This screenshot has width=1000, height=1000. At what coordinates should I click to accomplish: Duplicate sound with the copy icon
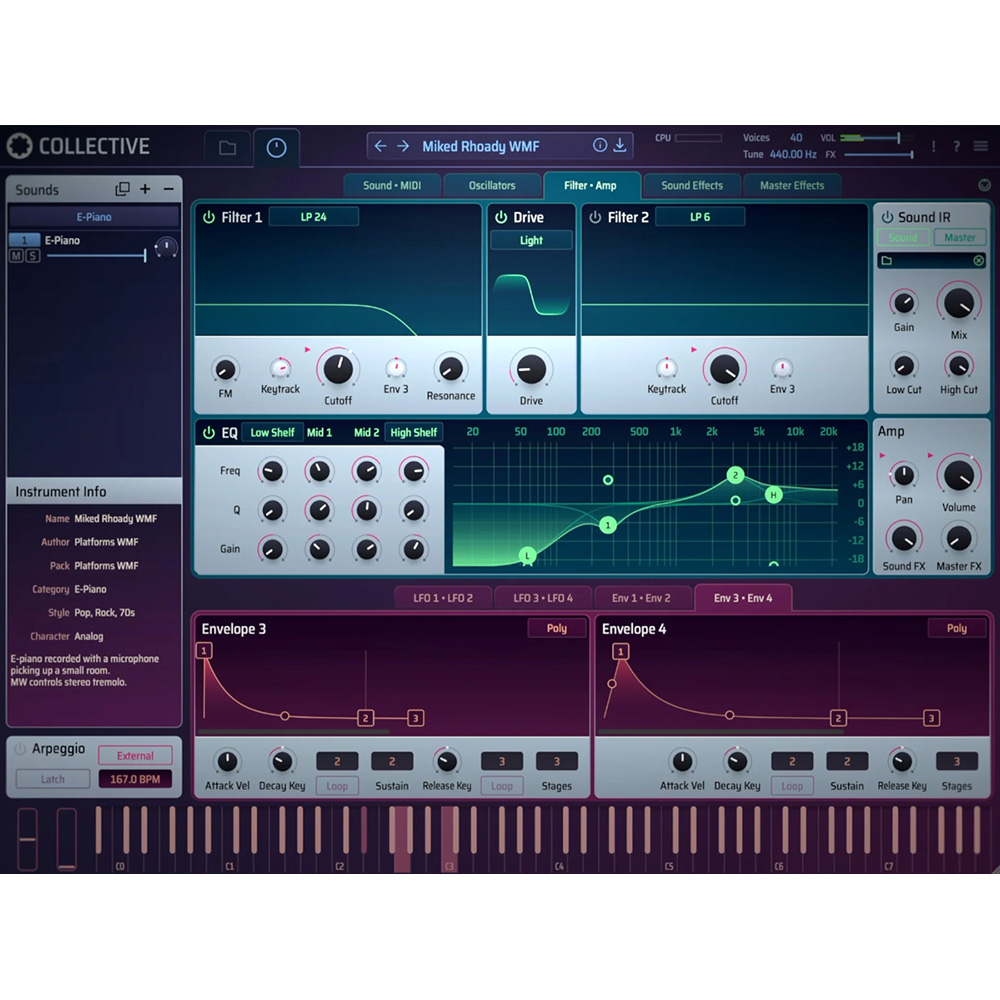tap(122, 189)
